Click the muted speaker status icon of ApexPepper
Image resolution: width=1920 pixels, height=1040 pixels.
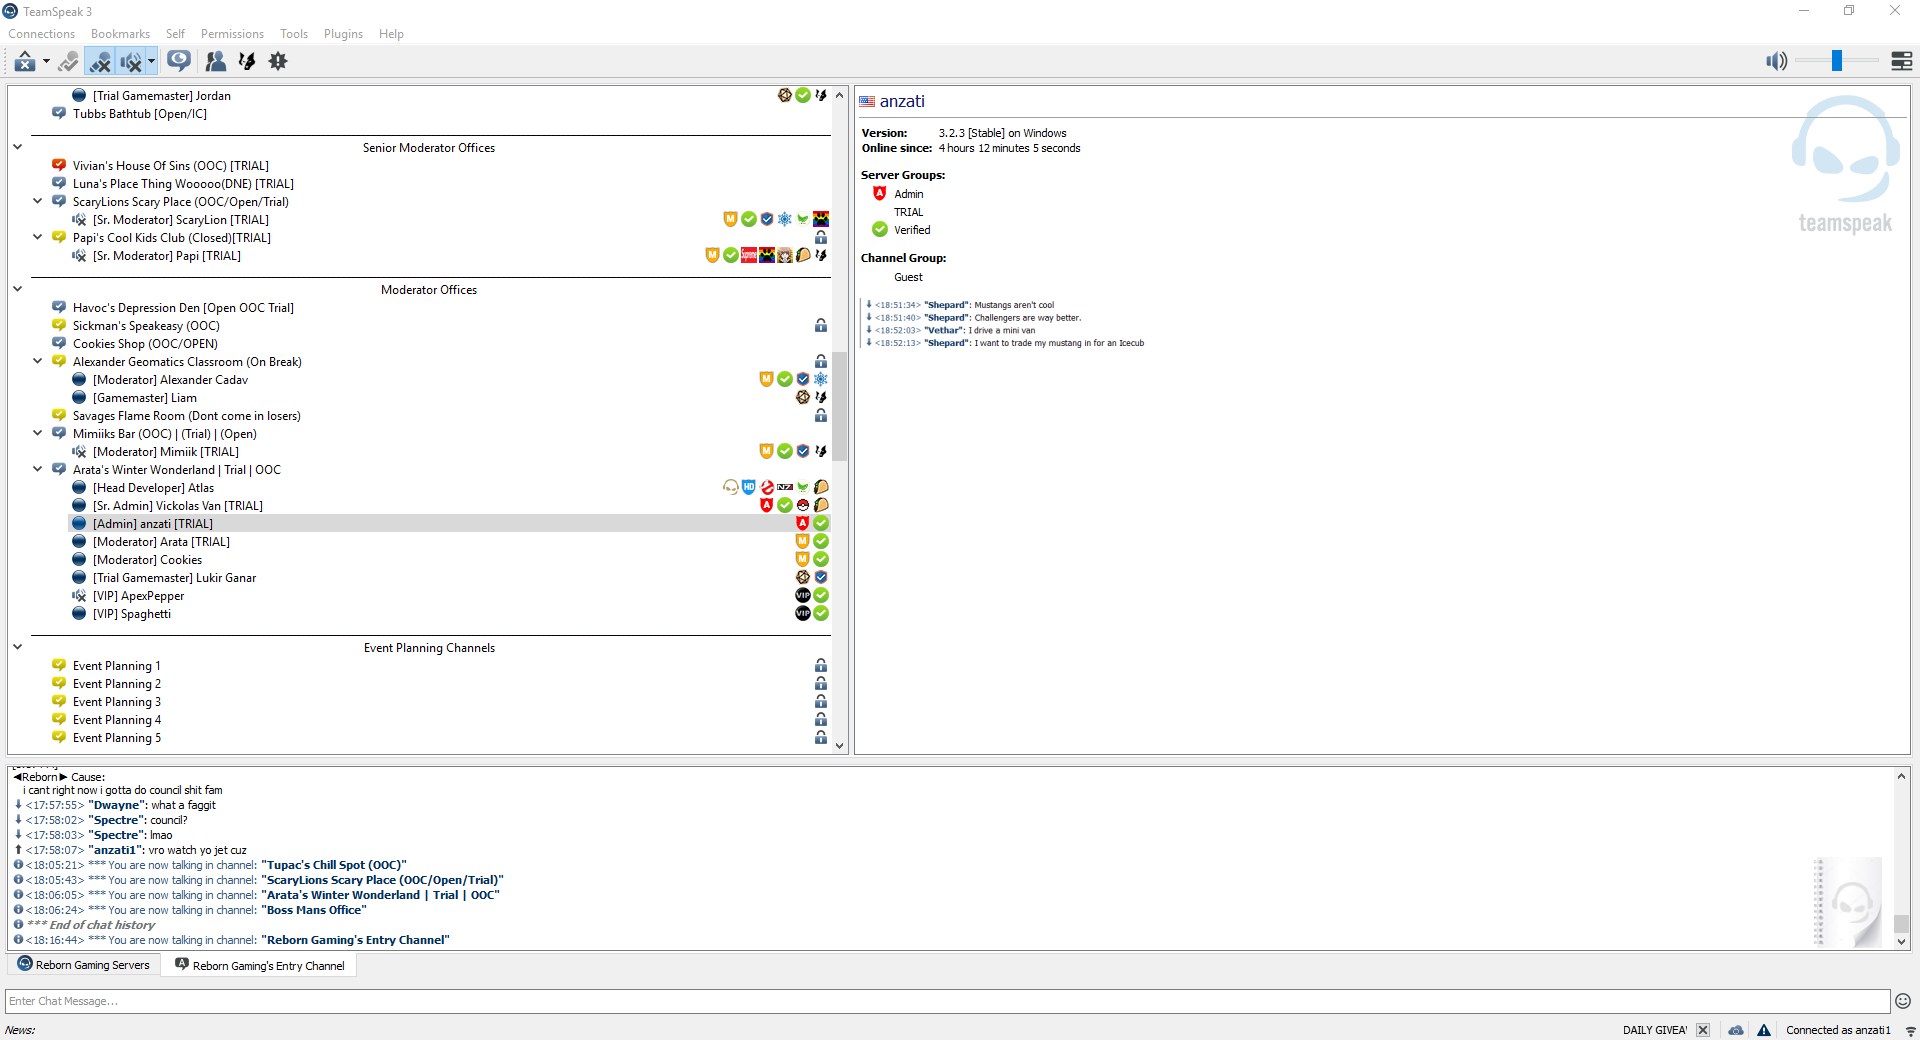tap(79, 596)
